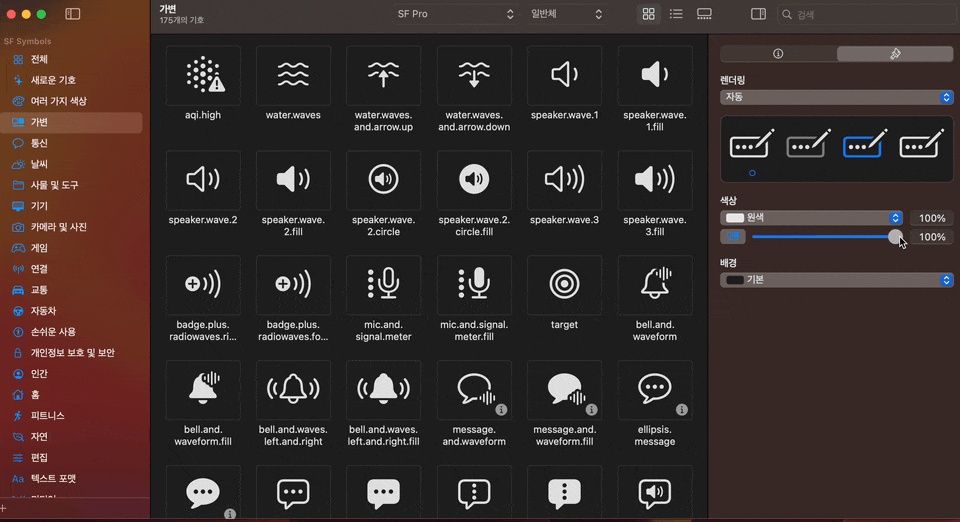The width and height of the screenshot is (960, 522).
Task: Select the speaker.wave.2.fill symbol
Action: point(293,180)
